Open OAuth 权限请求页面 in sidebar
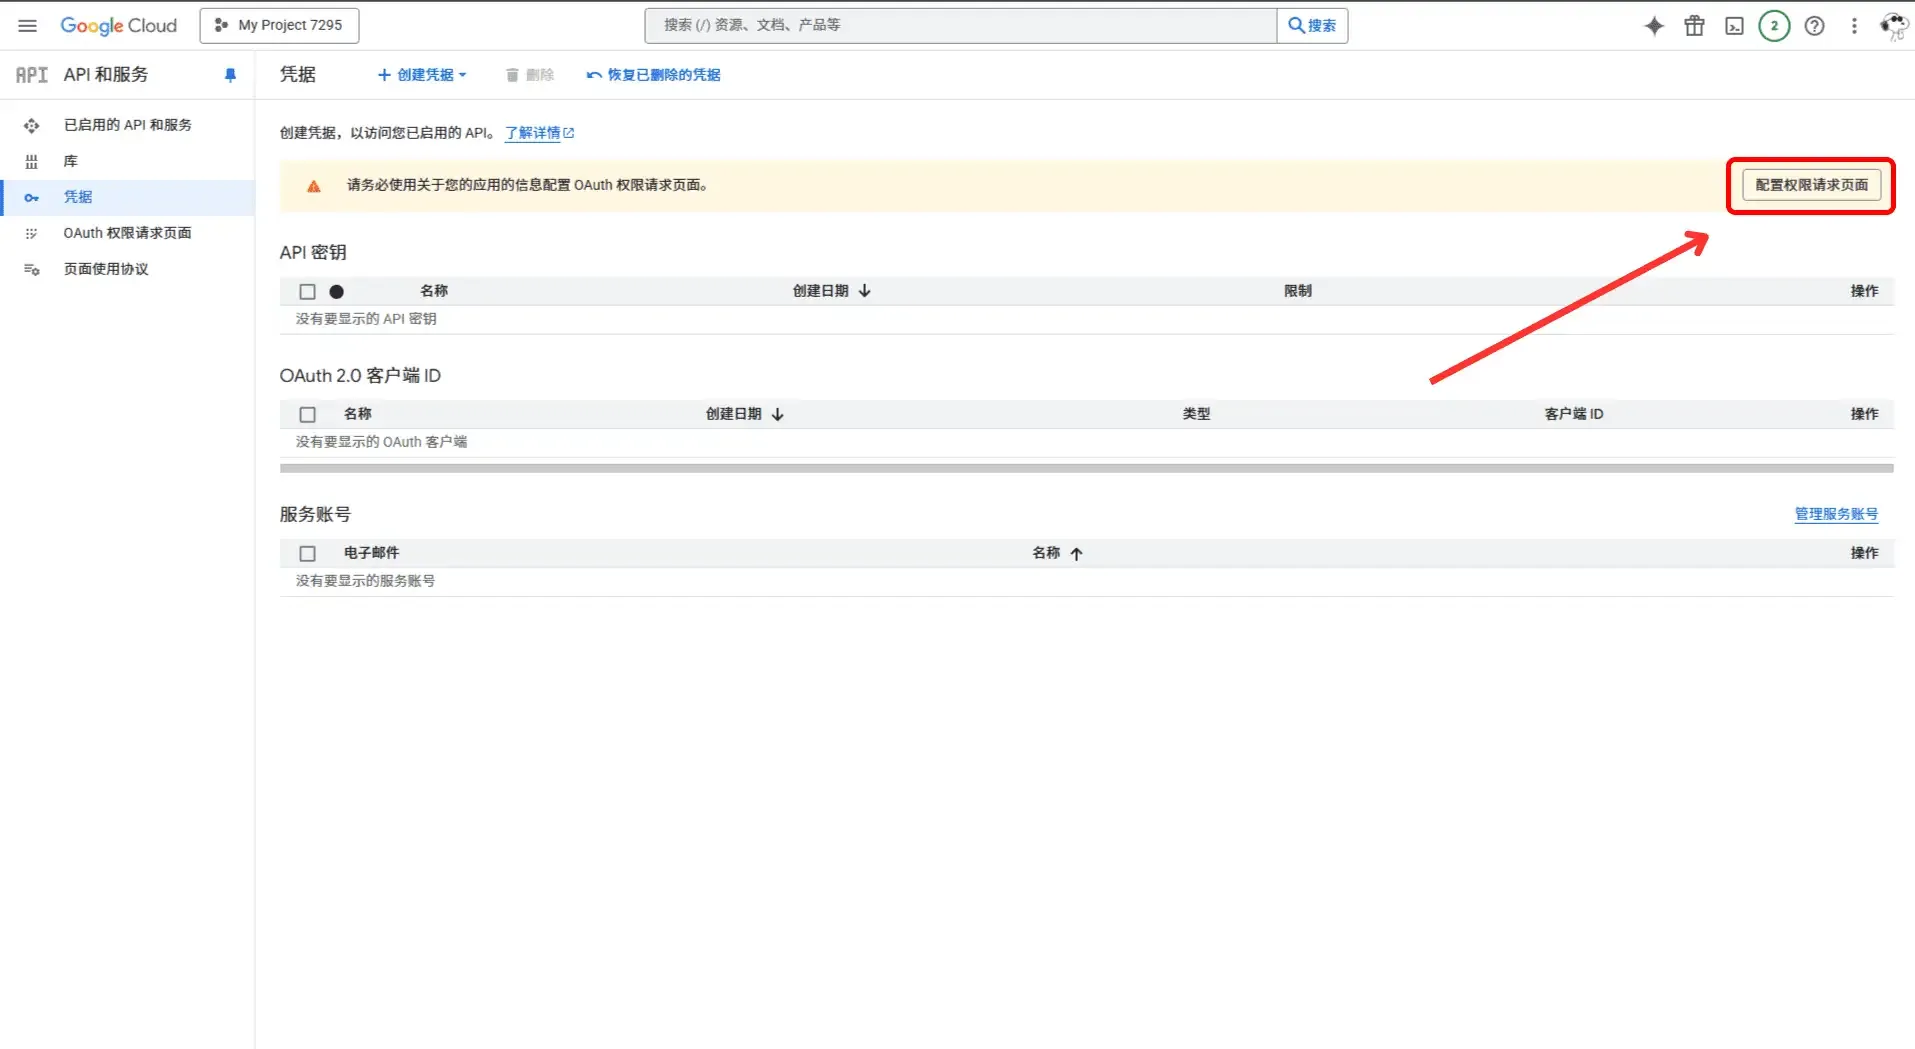 (x=127, y=233)
